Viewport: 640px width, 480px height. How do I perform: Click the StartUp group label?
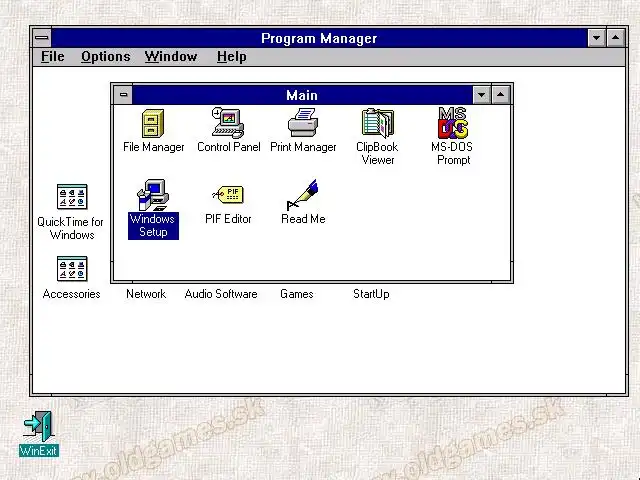371,294
